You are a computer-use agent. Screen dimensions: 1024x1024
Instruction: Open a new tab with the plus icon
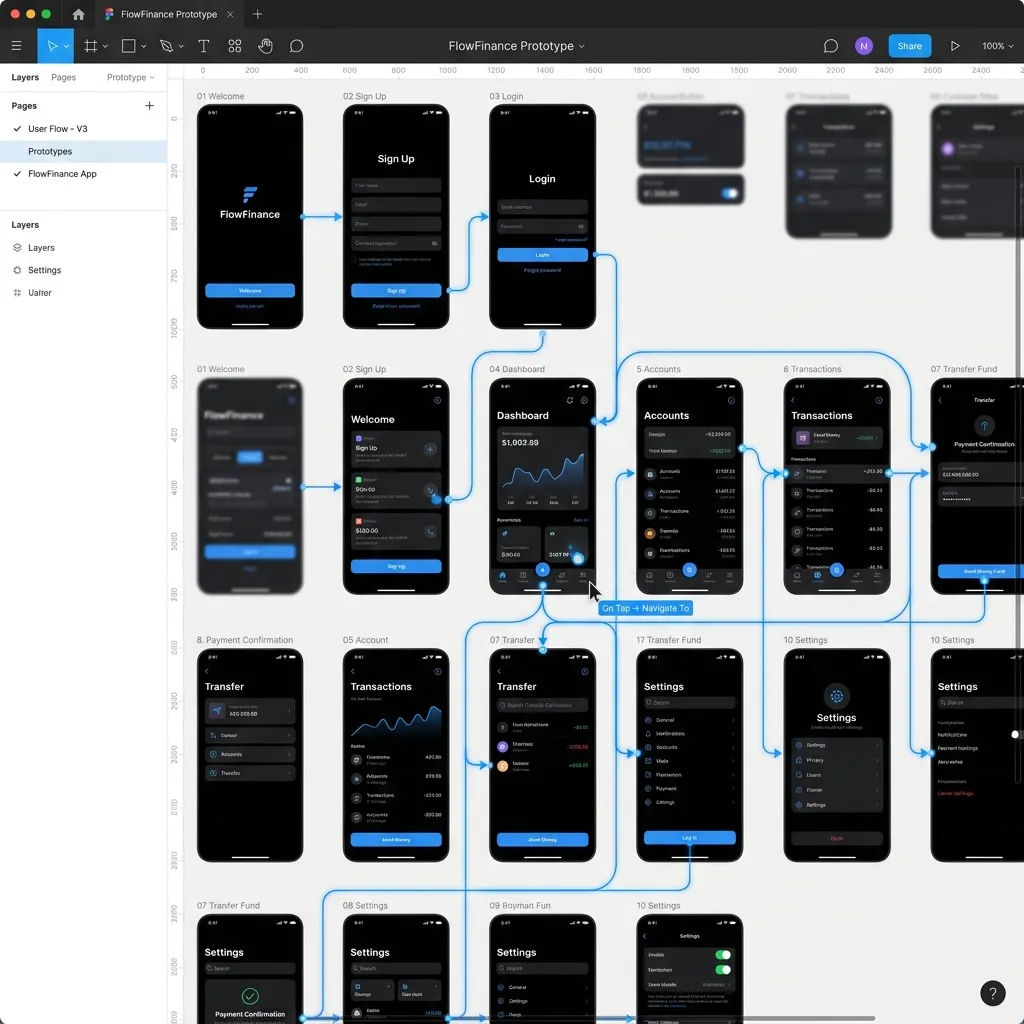[257, 14]
